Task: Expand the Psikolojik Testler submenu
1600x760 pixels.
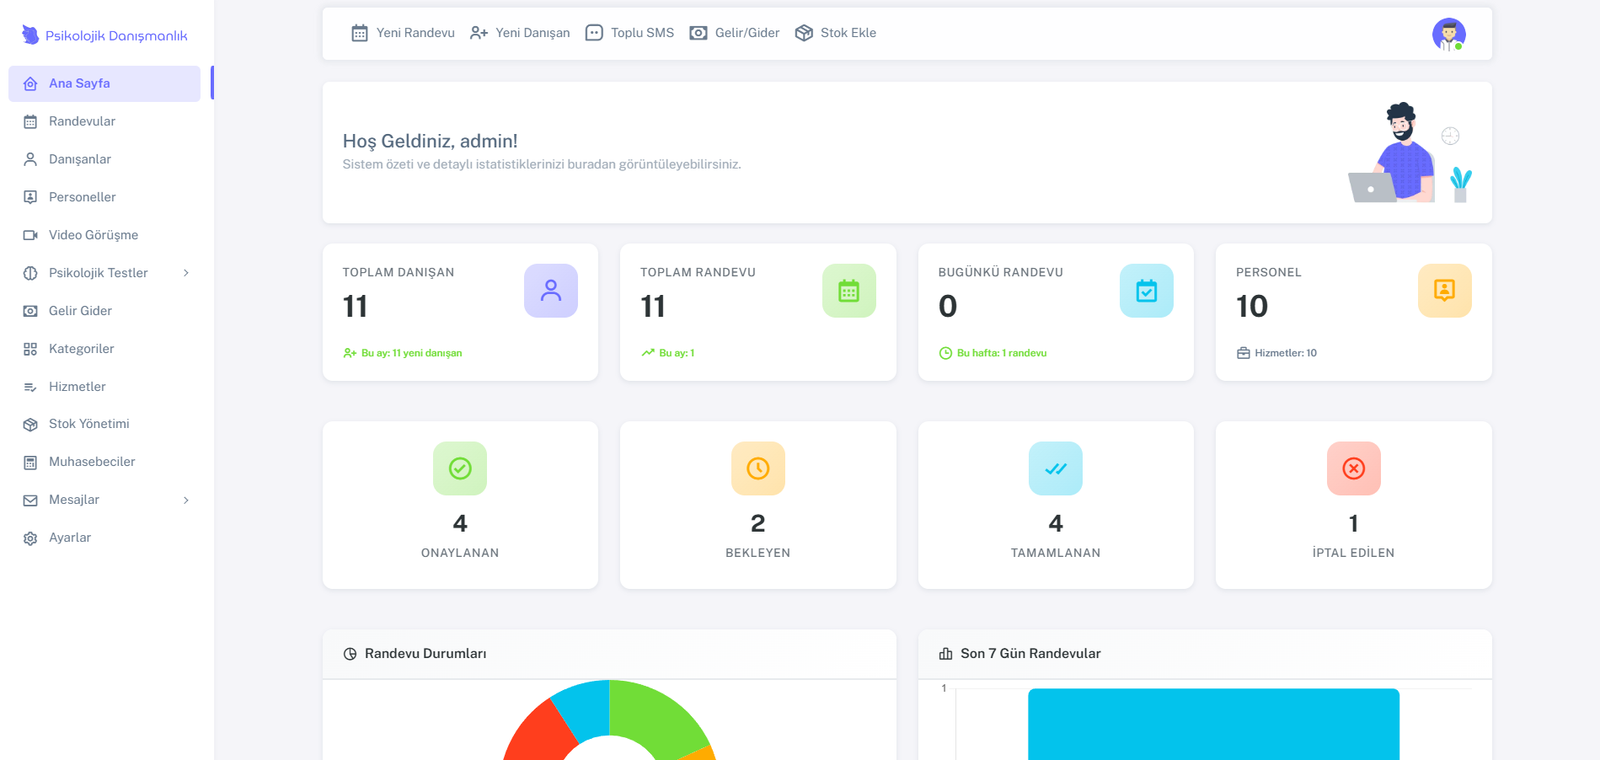Action: pos(186,273)
